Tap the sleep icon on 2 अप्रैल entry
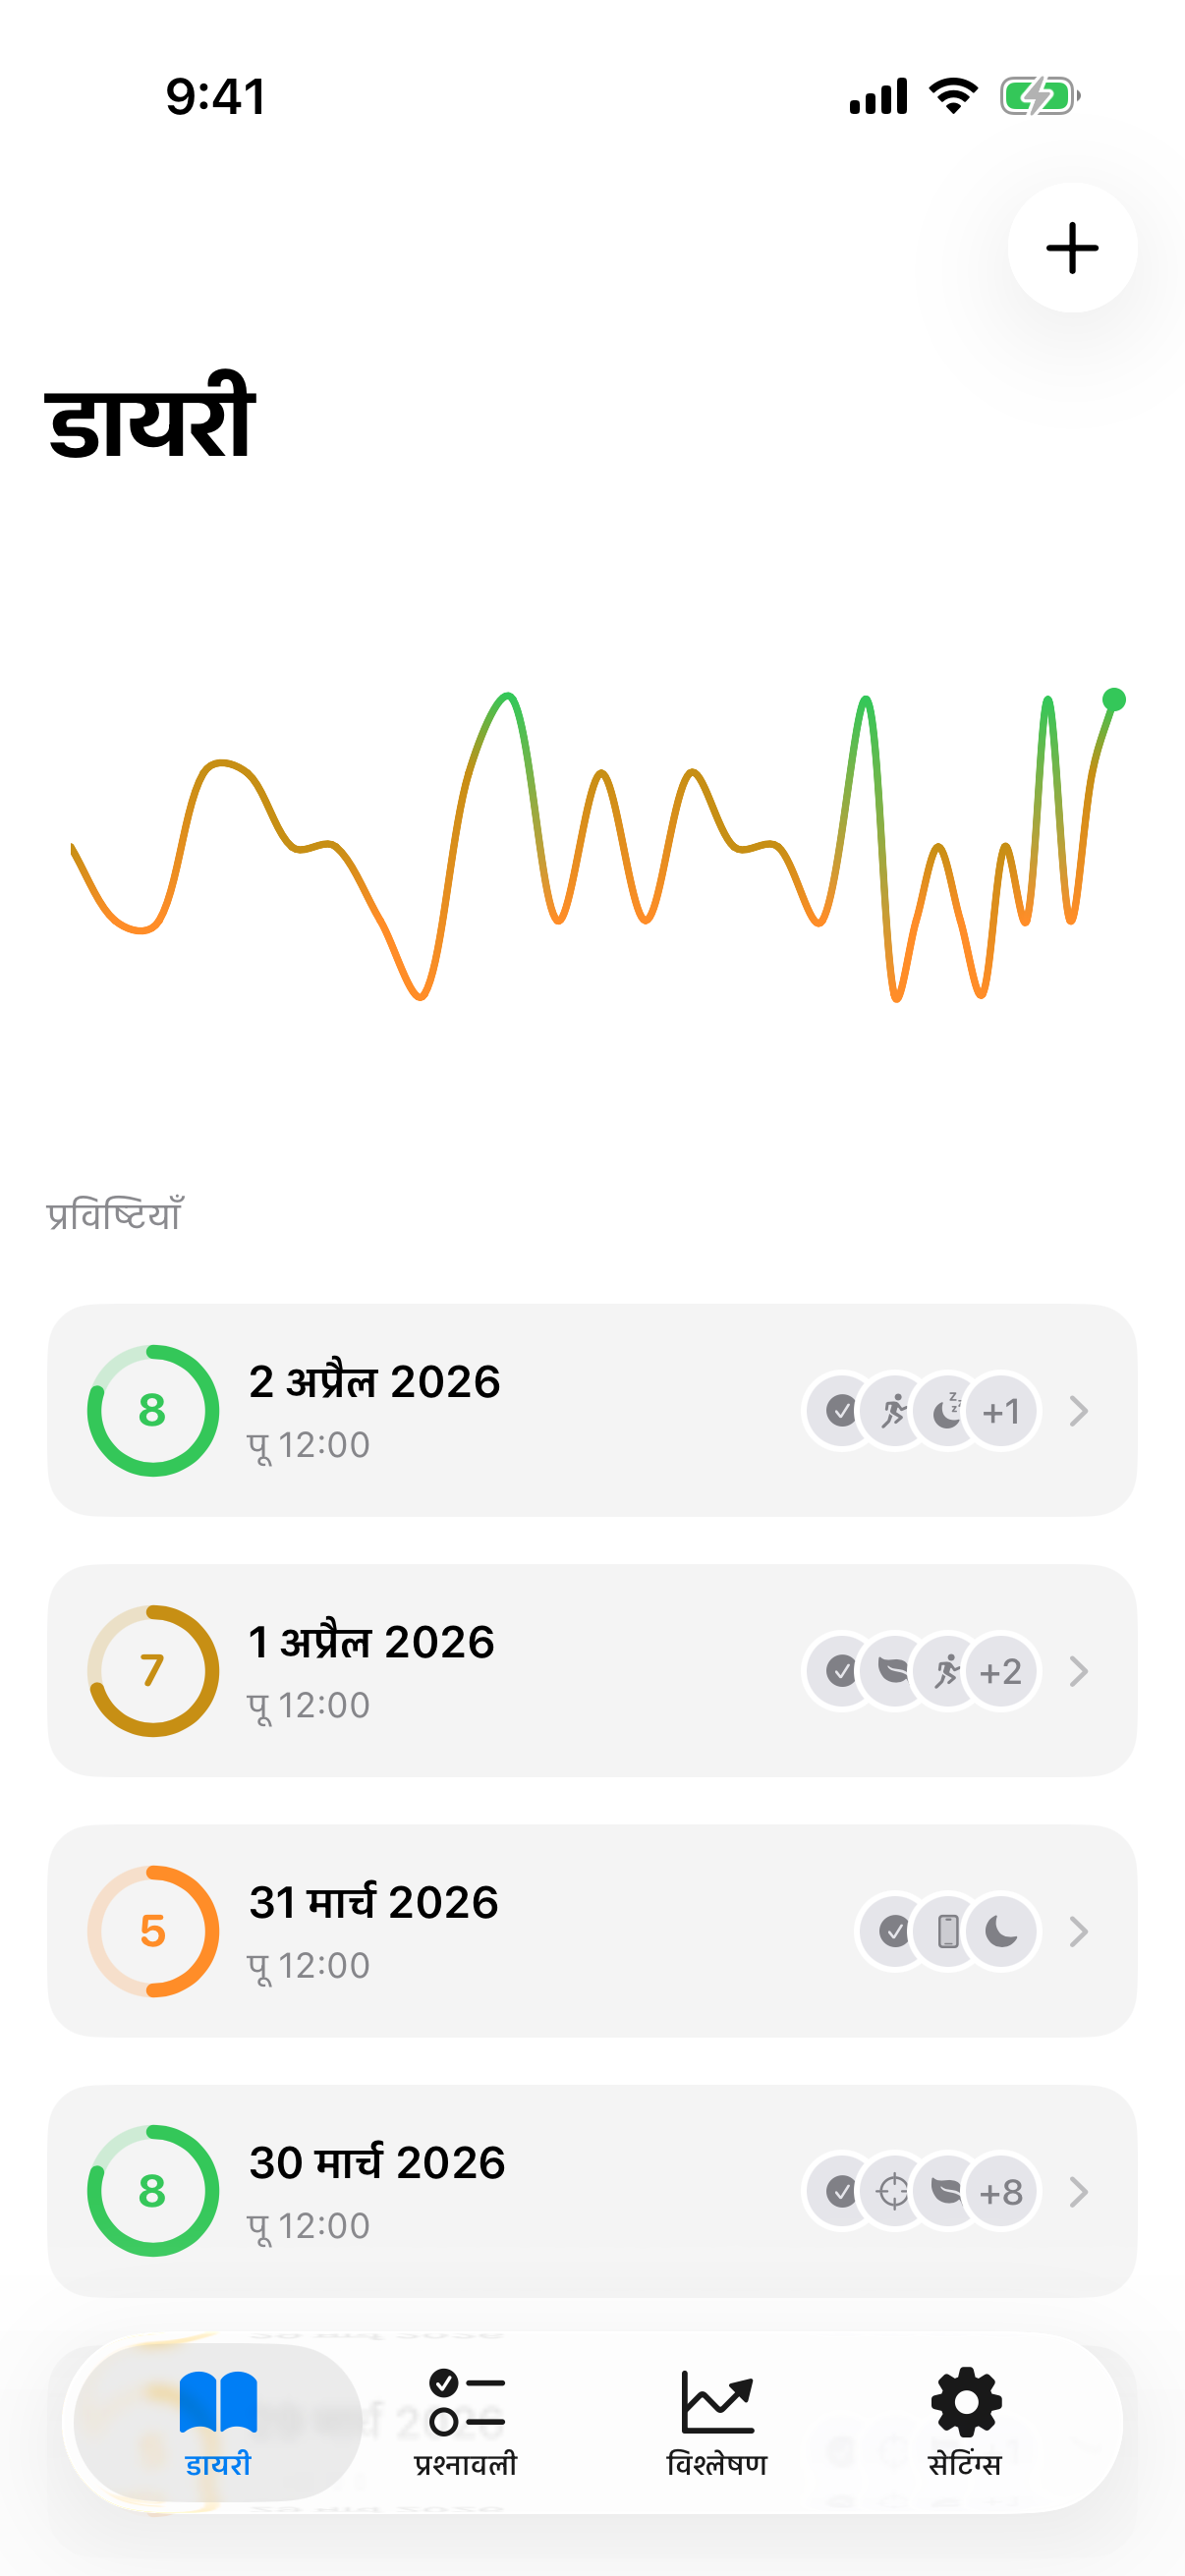 [x=947, y=1411]
